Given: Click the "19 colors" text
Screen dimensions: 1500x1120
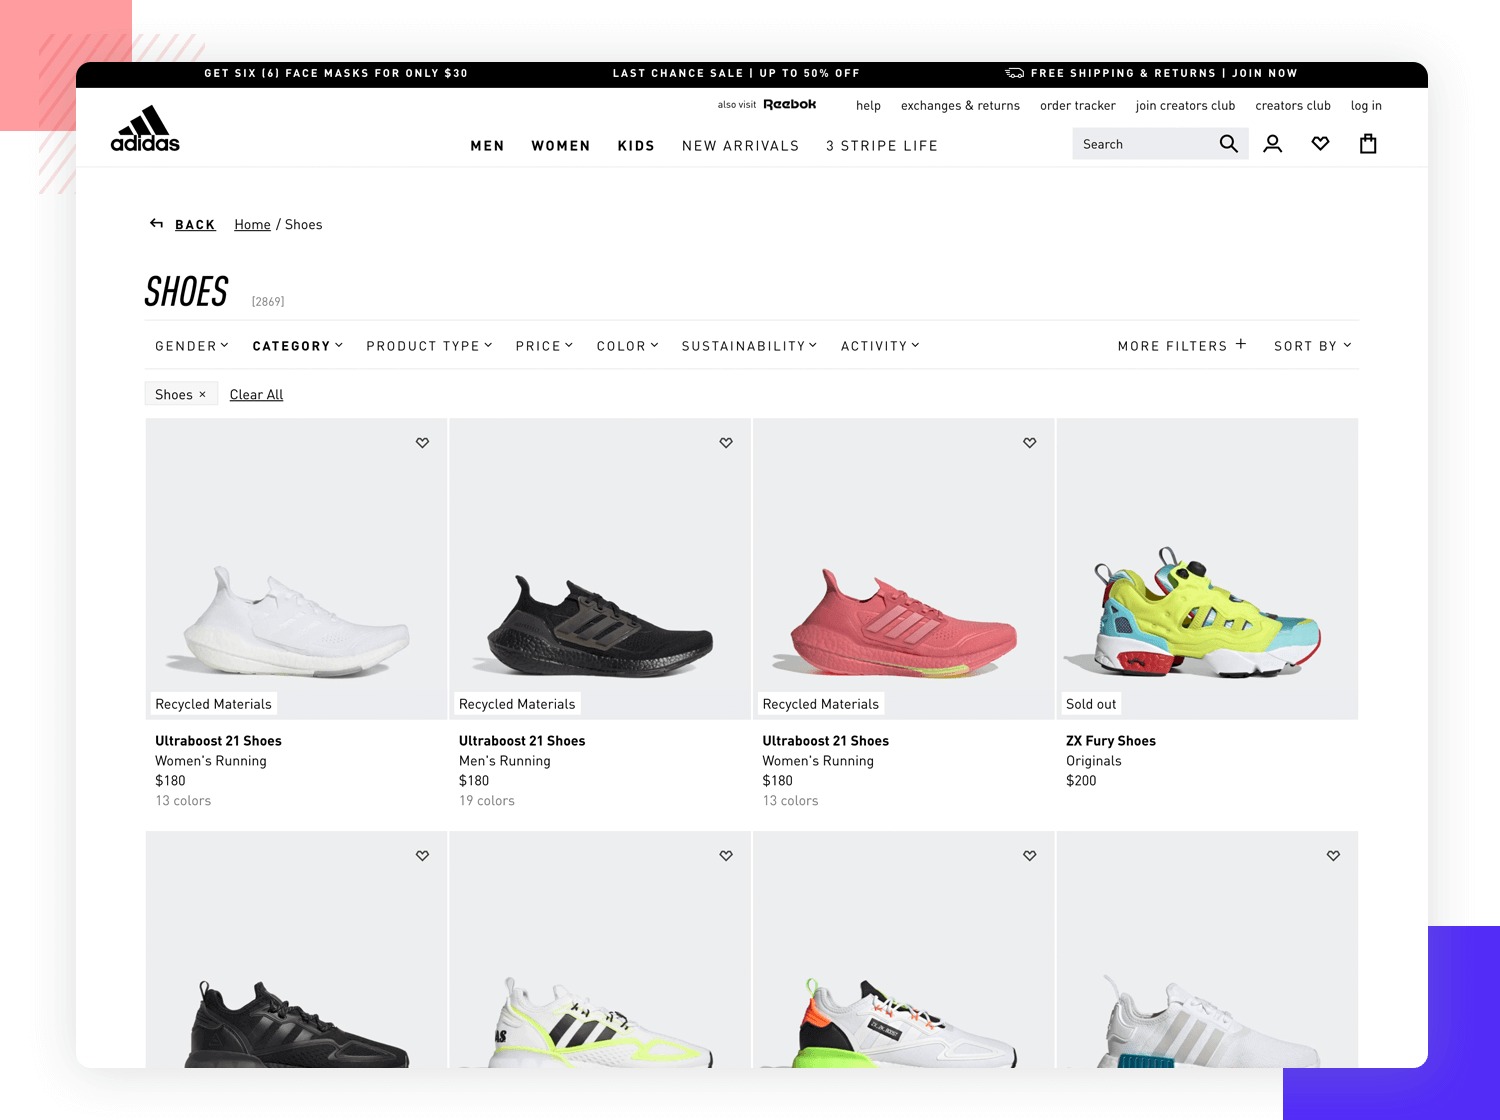Looking at the screenshot, I should pos(487,801).
